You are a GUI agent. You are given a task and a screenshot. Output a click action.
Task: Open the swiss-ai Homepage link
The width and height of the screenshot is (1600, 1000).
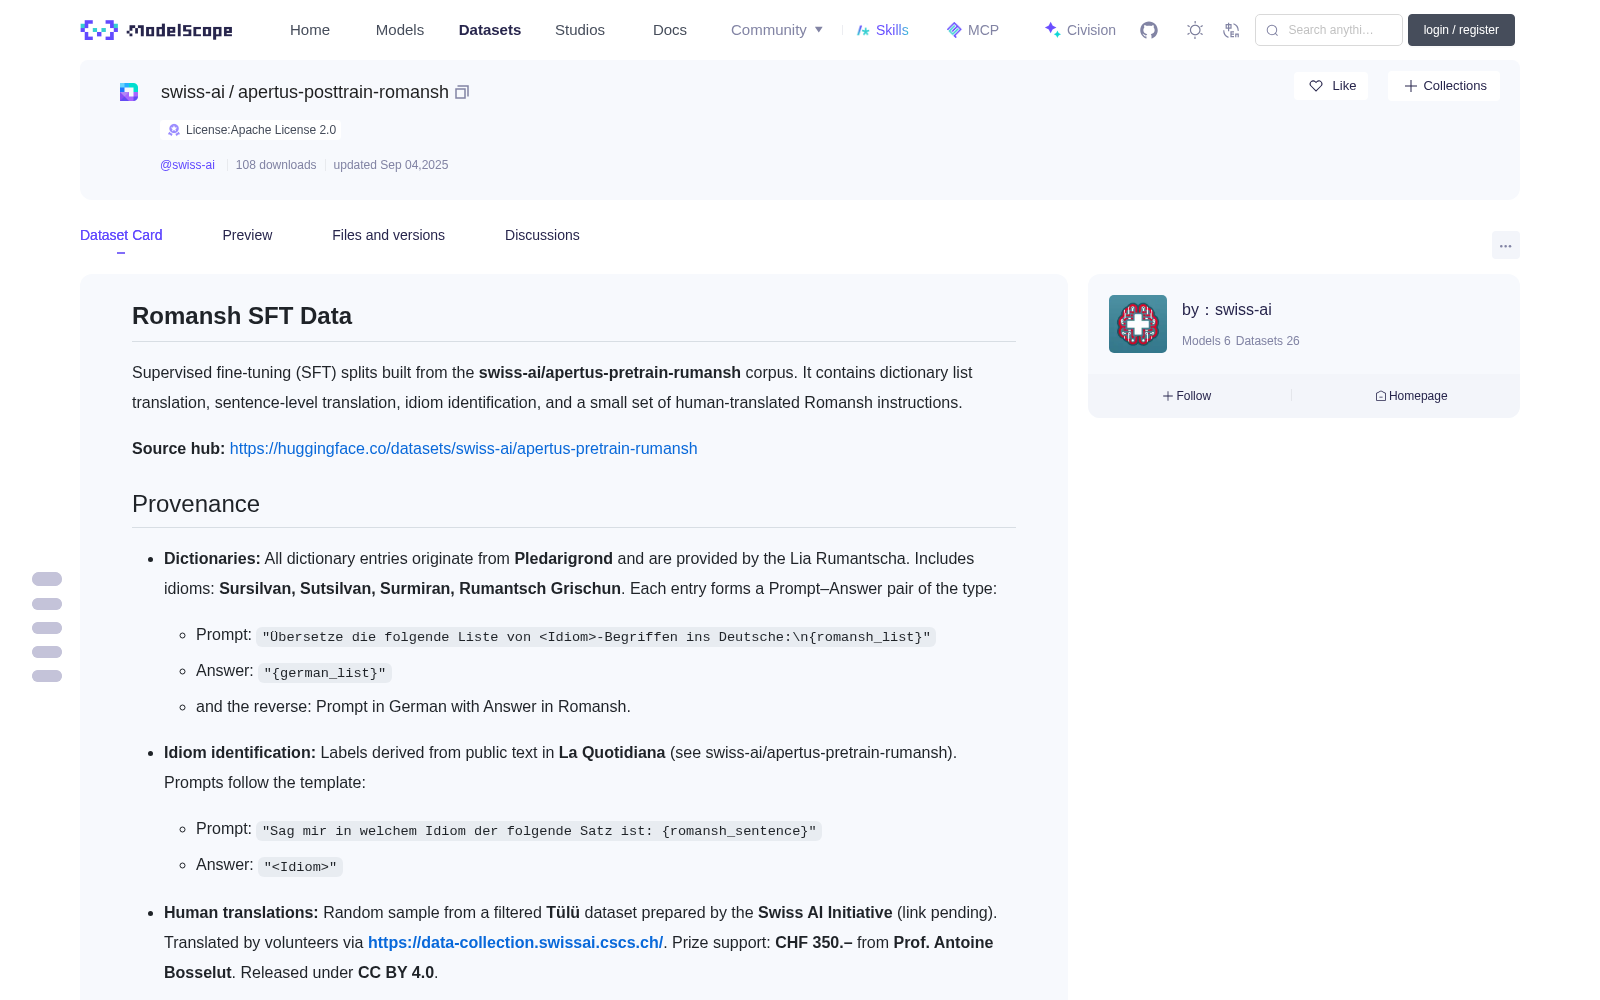[x=1411, y=396]
